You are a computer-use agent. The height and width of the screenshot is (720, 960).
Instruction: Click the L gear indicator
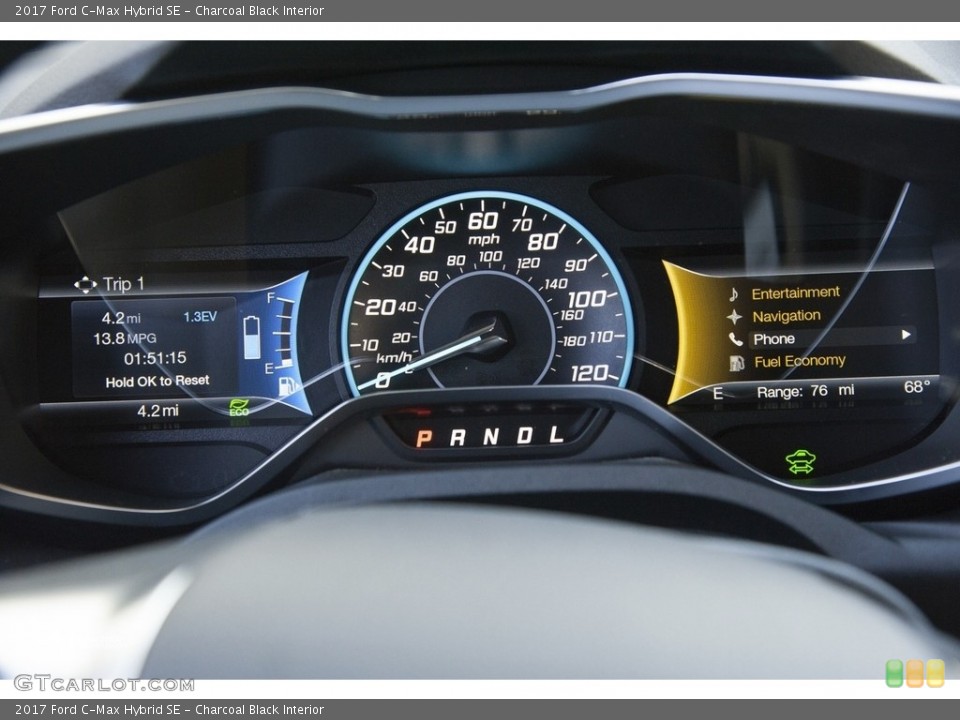tap(555, 435)
